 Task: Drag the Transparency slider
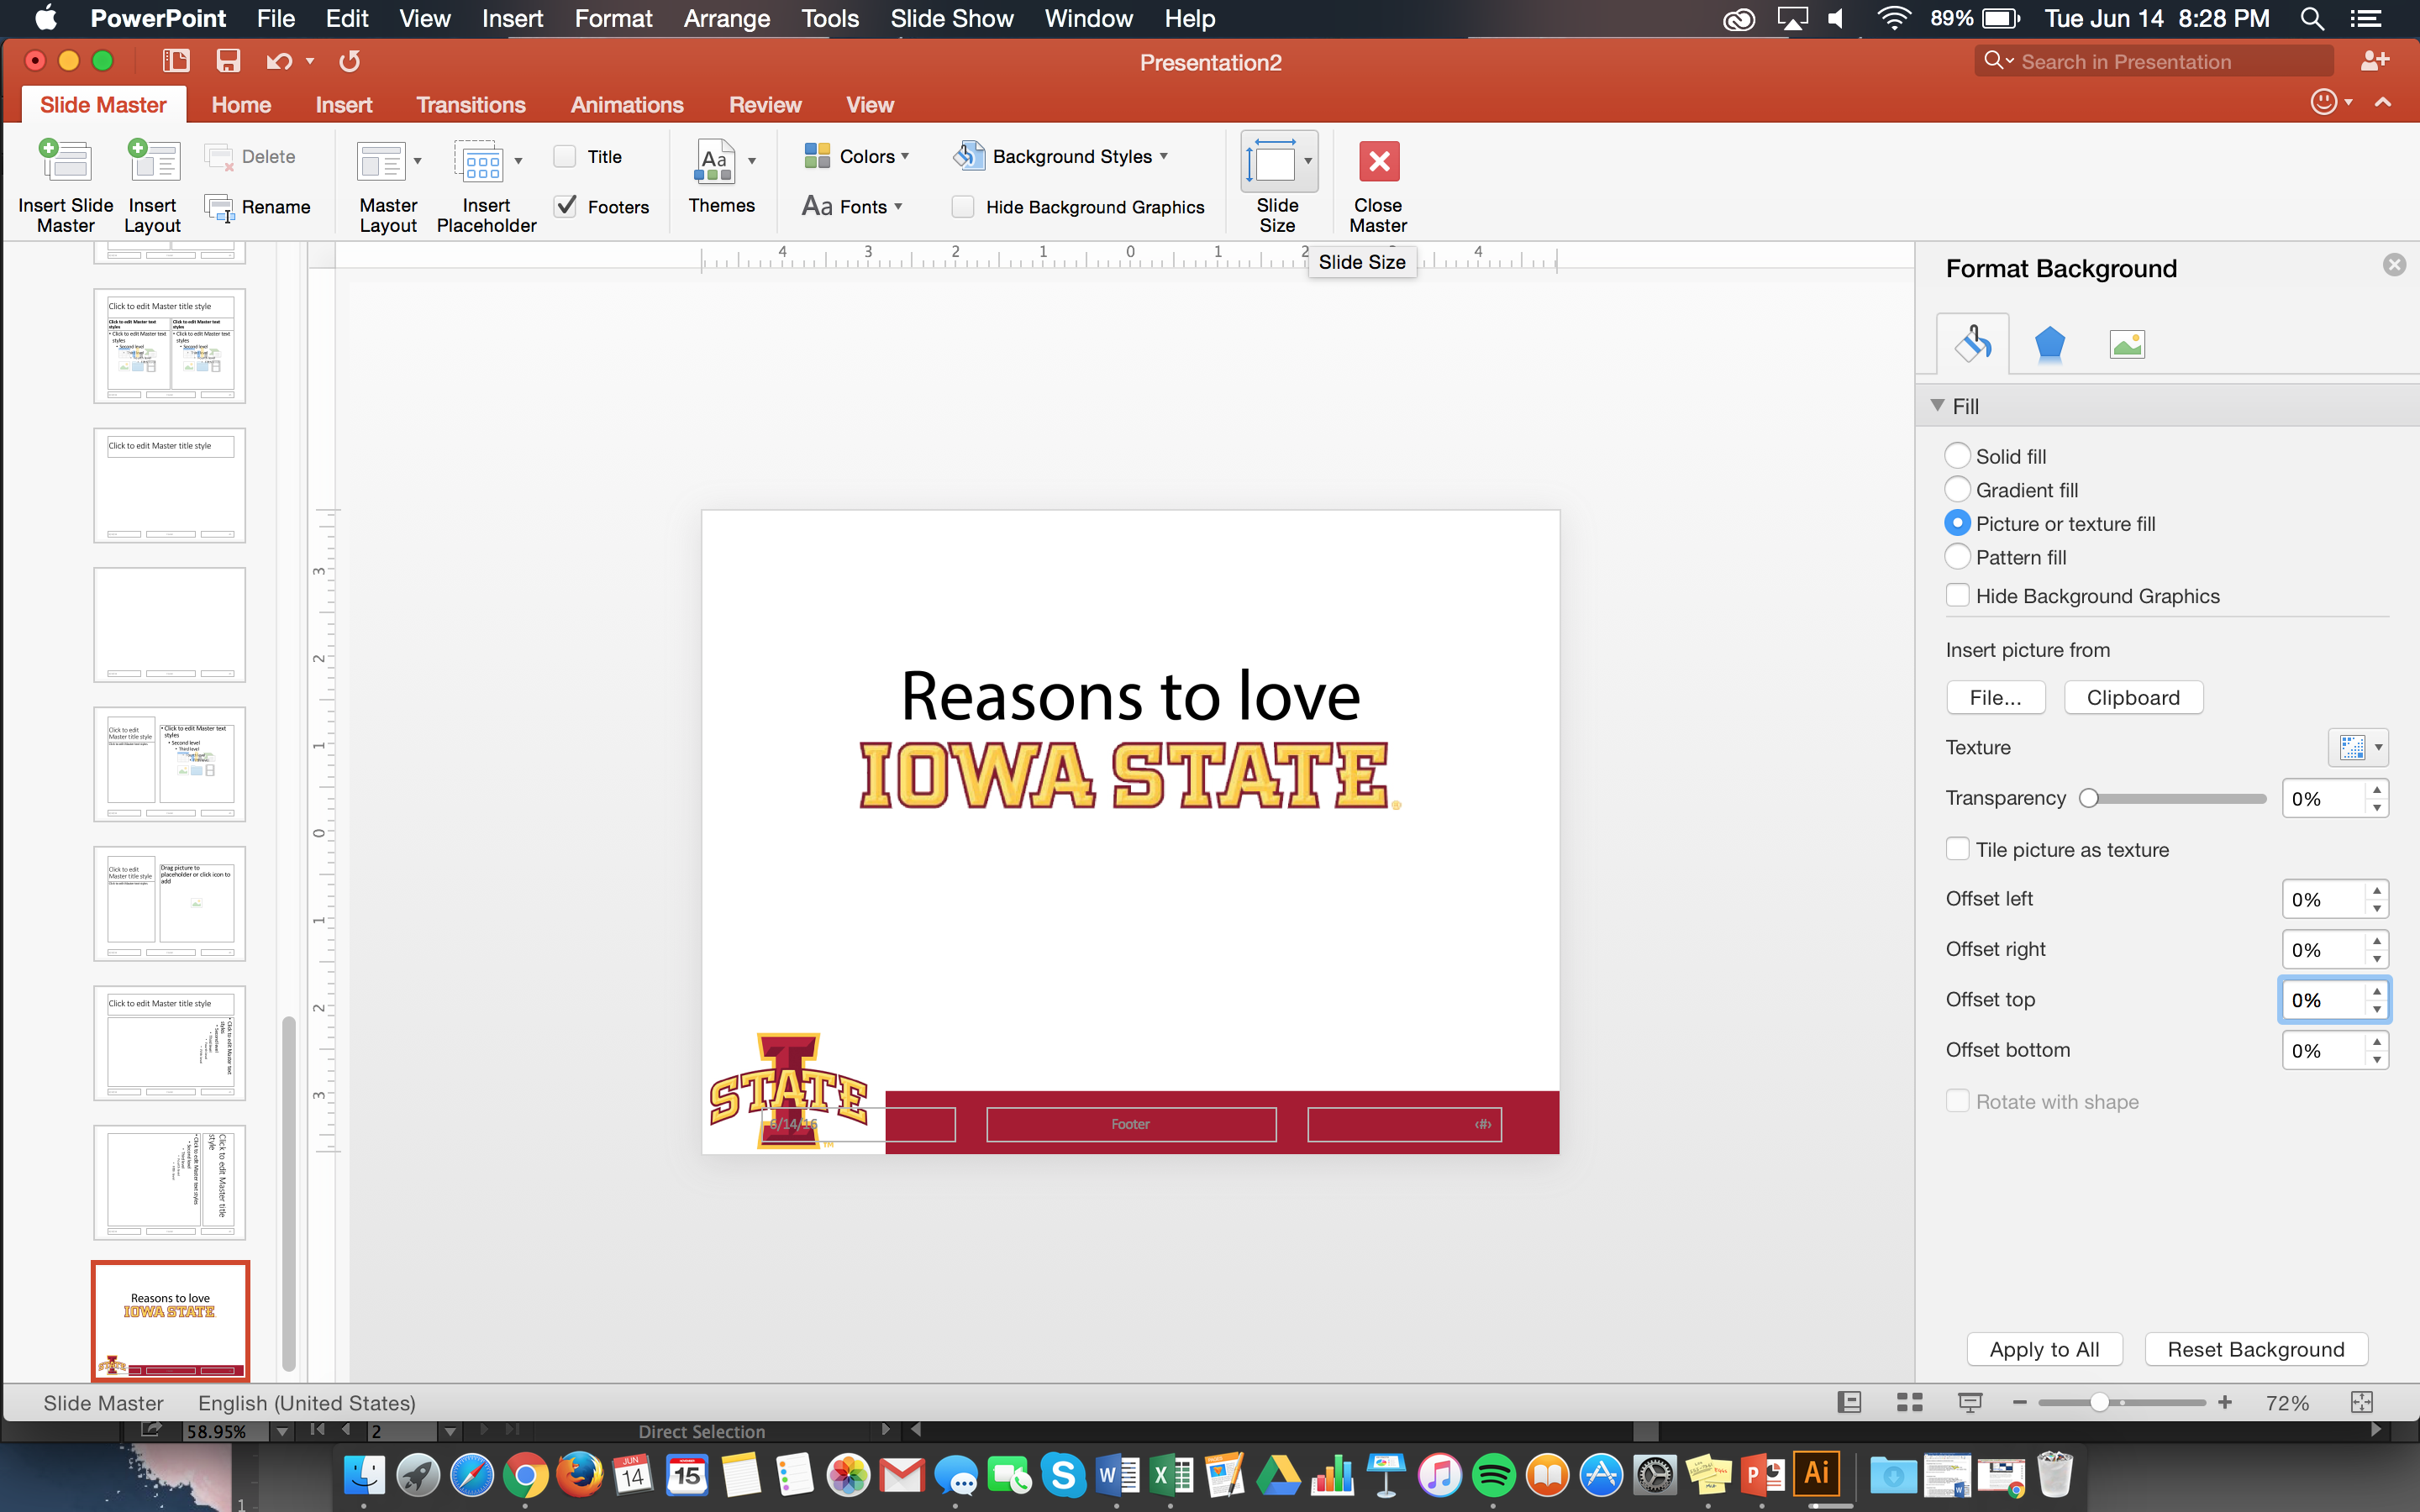[x=2089, y=798]
